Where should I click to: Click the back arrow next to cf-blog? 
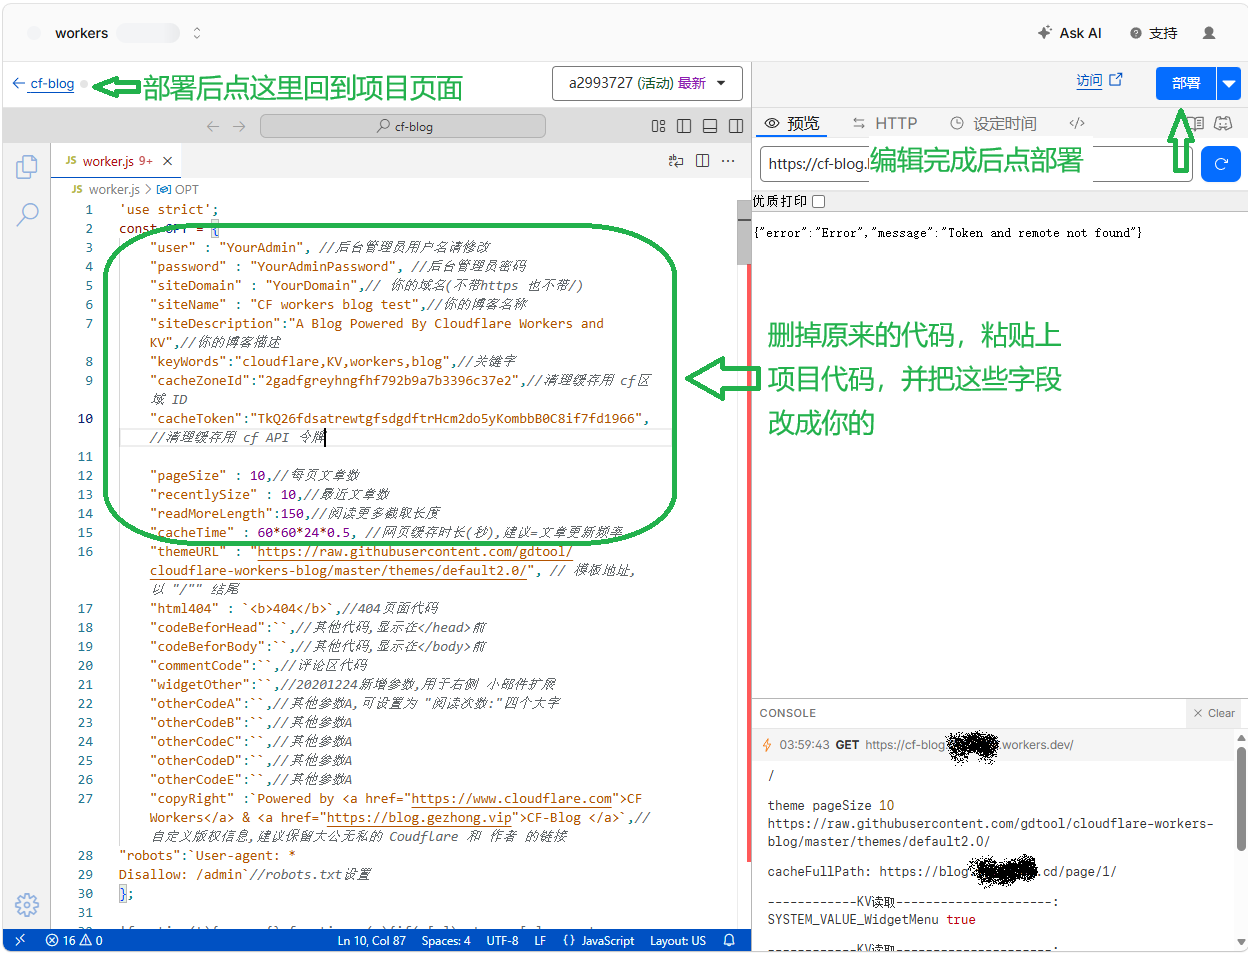[18, 83]
